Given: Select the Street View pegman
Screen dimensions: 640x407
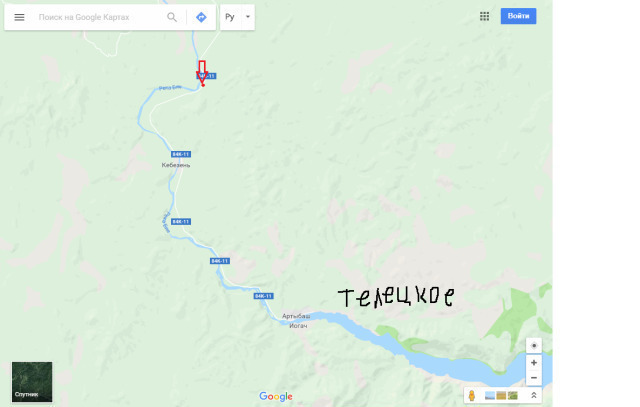Looking at the screenshot, I should pos(472,396).
